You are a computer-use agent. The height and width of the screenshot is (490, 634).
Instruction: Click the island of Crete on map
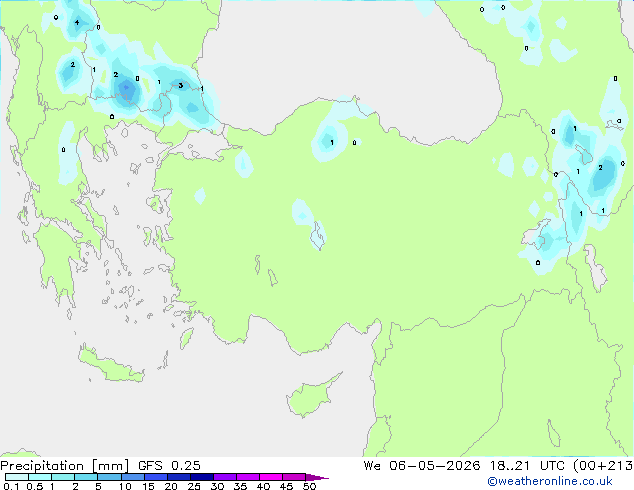111,366
